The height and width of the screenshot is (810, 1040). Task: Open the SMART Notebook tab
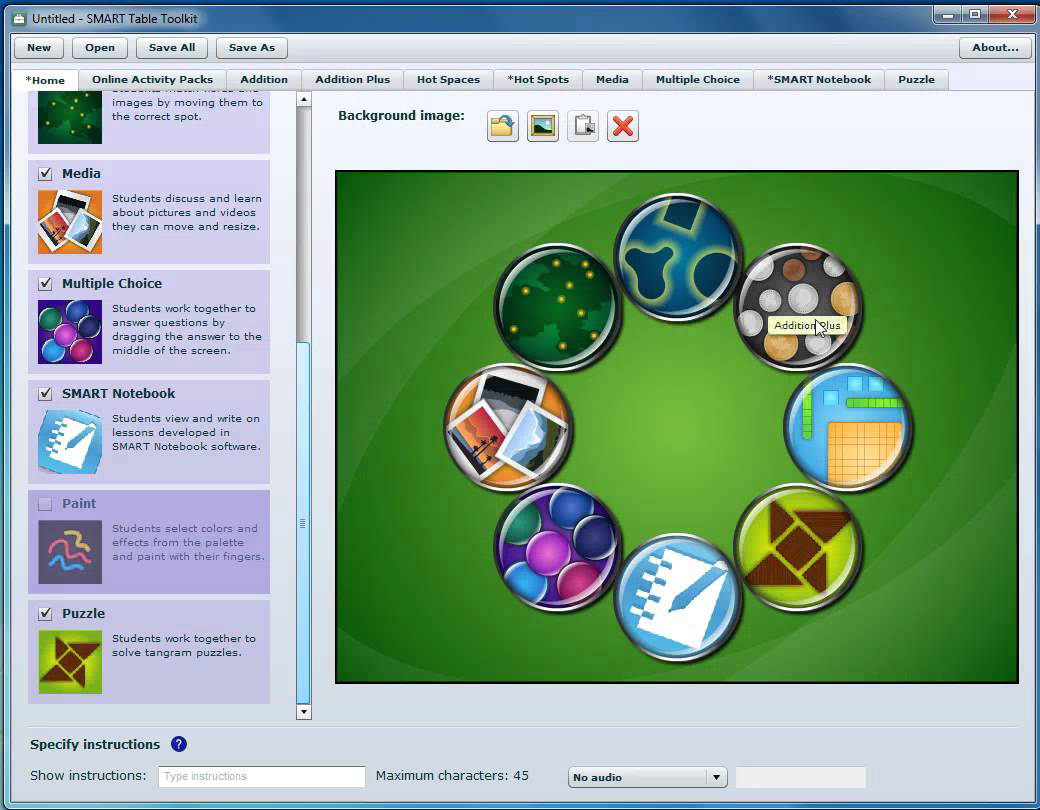click(x=819, y=80)
